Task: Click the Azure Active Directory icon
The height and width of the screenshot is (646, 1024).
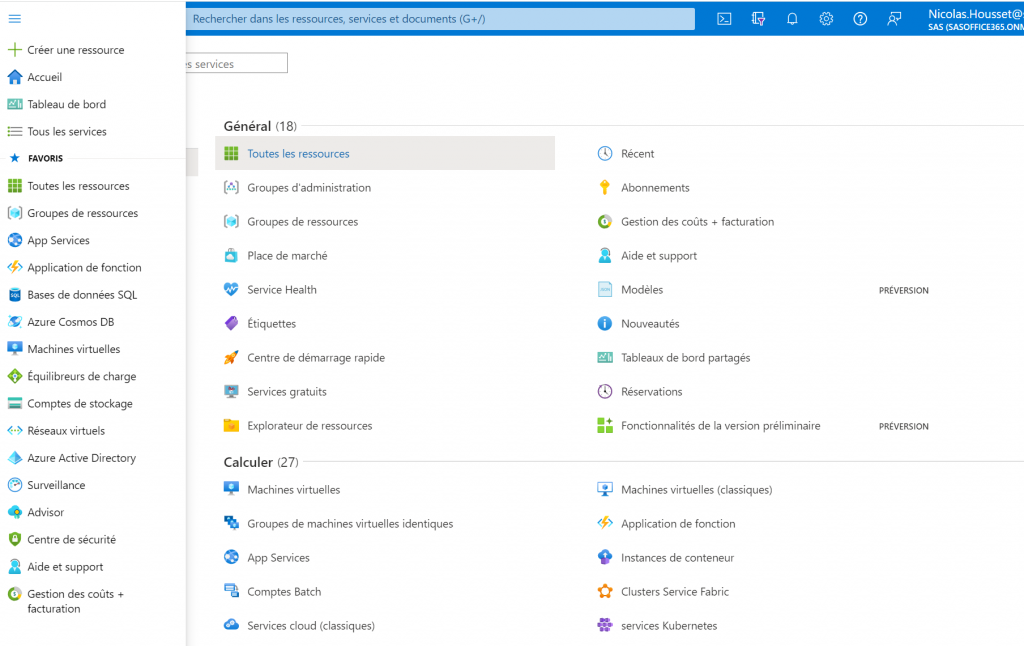Action: (14, 459)
